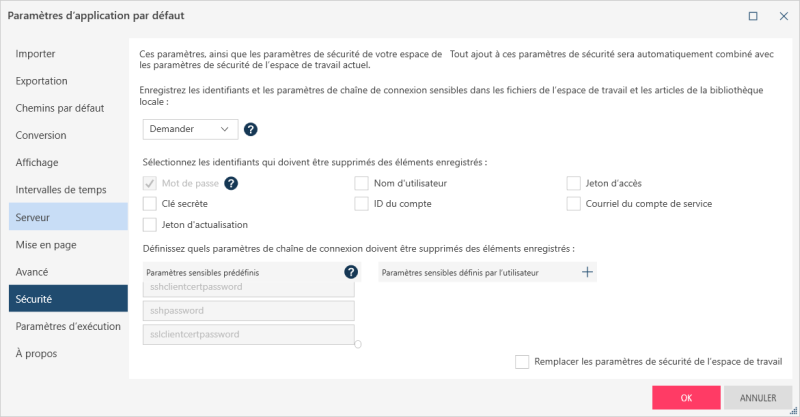The width and height of the screenshot is (800, 417).
Task: Confirm settings with the OK button
Action: click(686, 397)
